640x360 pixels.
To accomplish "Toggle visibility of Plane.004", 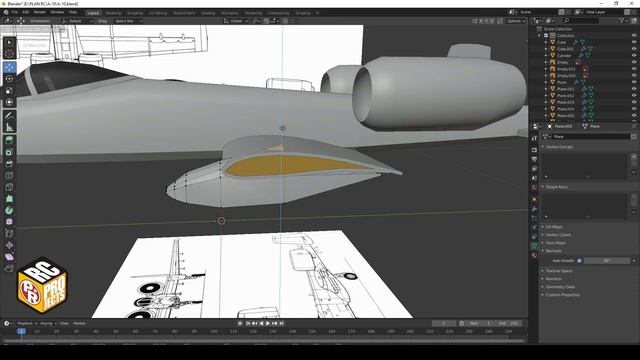I will click(x=634, y=109).
